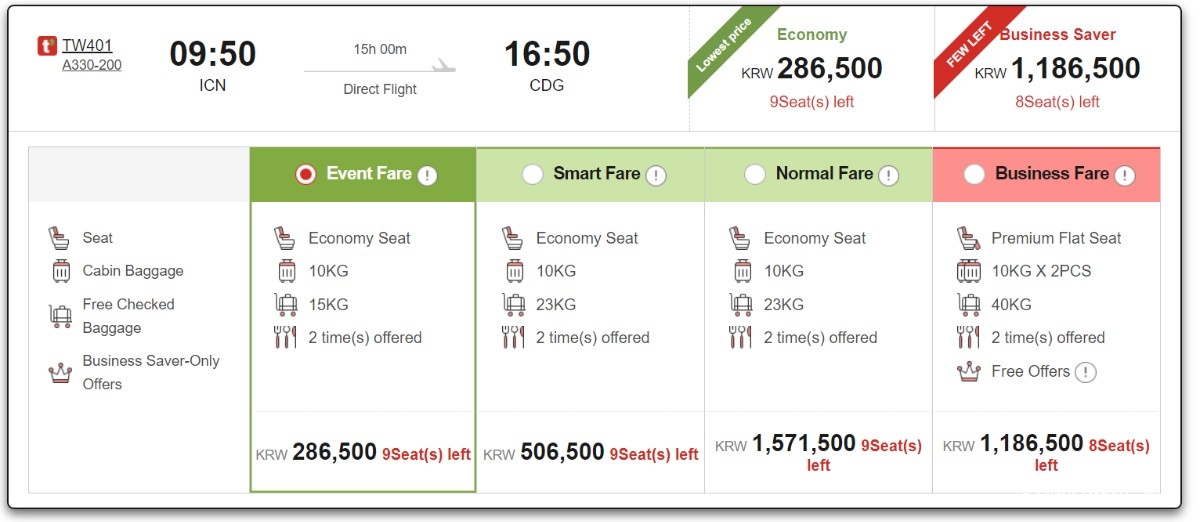
Task: Show info for Business Fare
Action: 1125,175
